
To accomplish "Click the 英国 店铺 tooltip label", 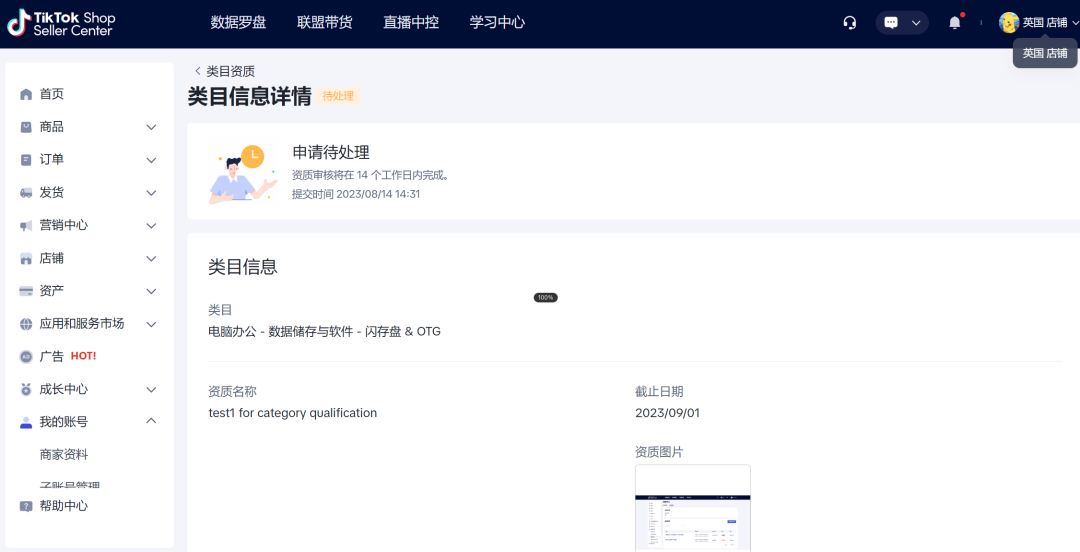I will click(1045, 53).
